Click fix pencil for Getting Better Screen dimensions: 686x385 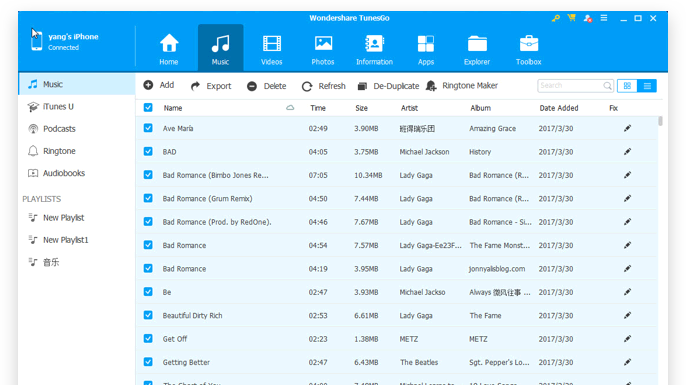pos(627,362)
